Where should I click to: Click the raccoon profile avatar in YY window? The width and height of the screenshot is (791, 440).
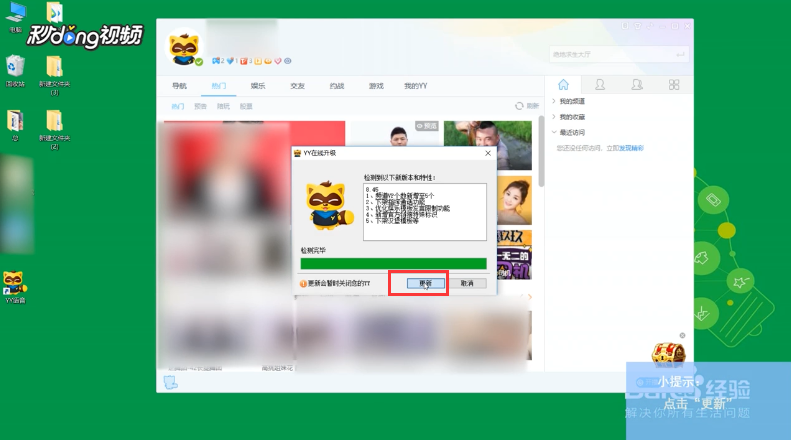coord(184,48)
